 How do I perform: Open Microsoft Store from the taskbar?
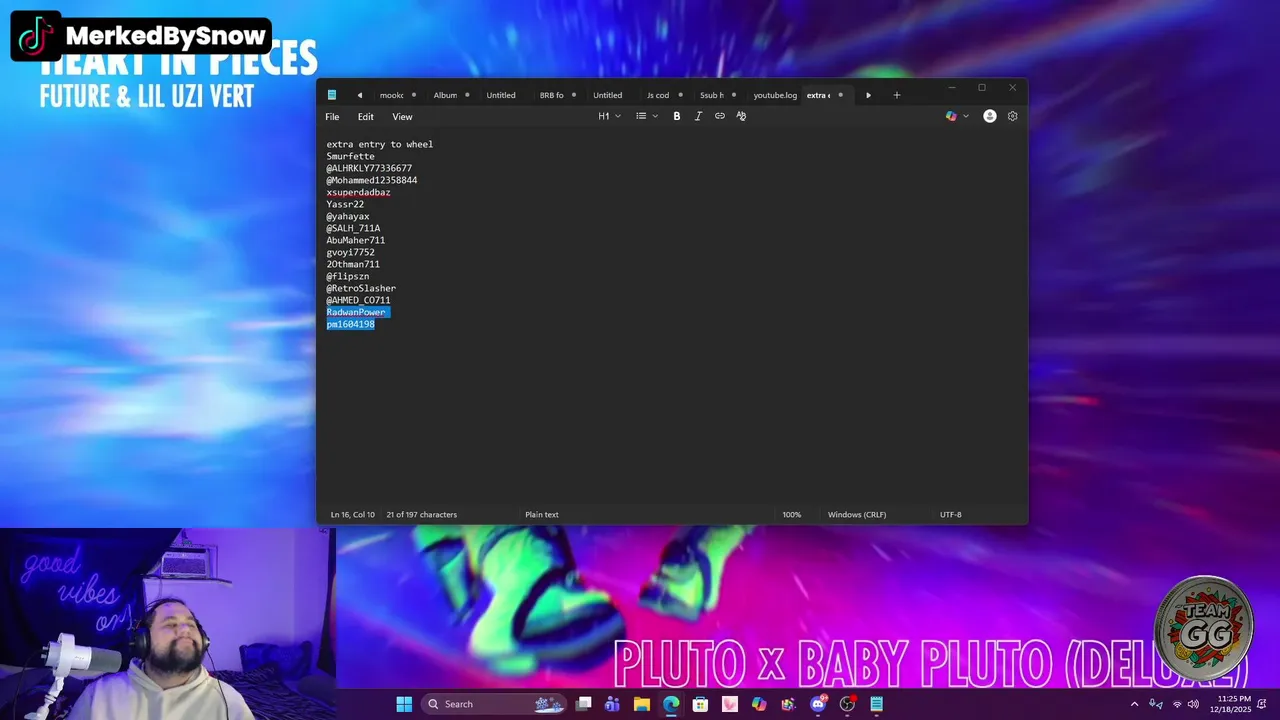point(700,704)
